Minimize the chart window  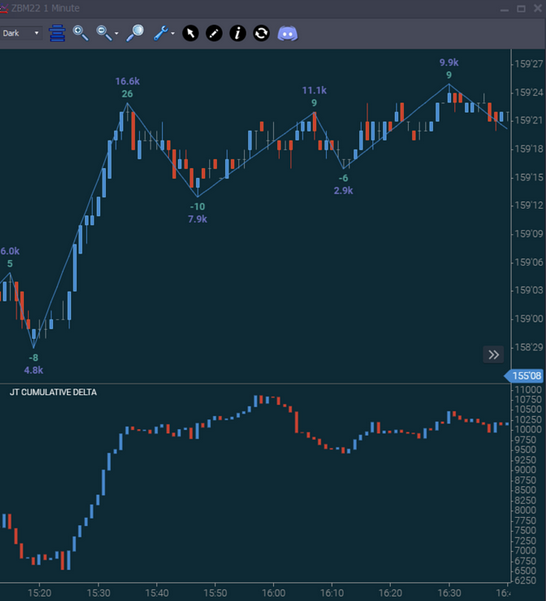click(x=505, y=9)
